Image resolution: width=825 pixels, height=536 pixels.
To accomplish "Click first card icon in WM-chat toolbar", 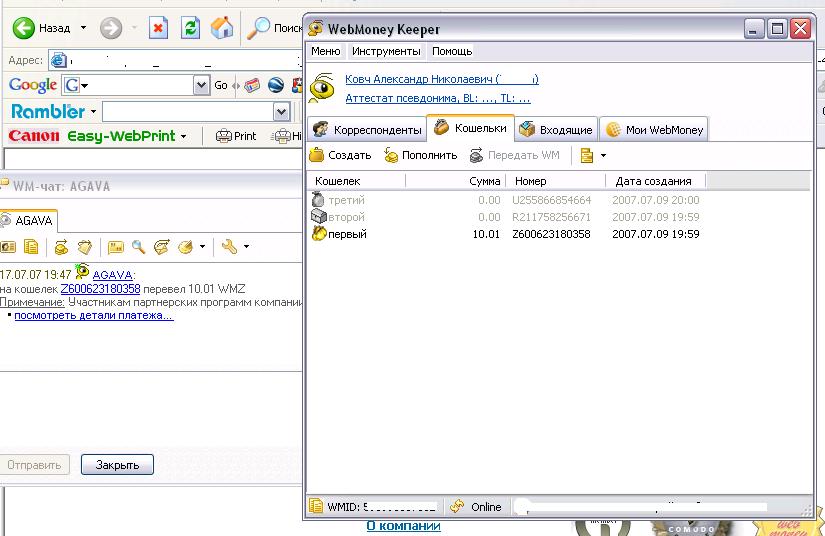I will (x=7, y=247).
